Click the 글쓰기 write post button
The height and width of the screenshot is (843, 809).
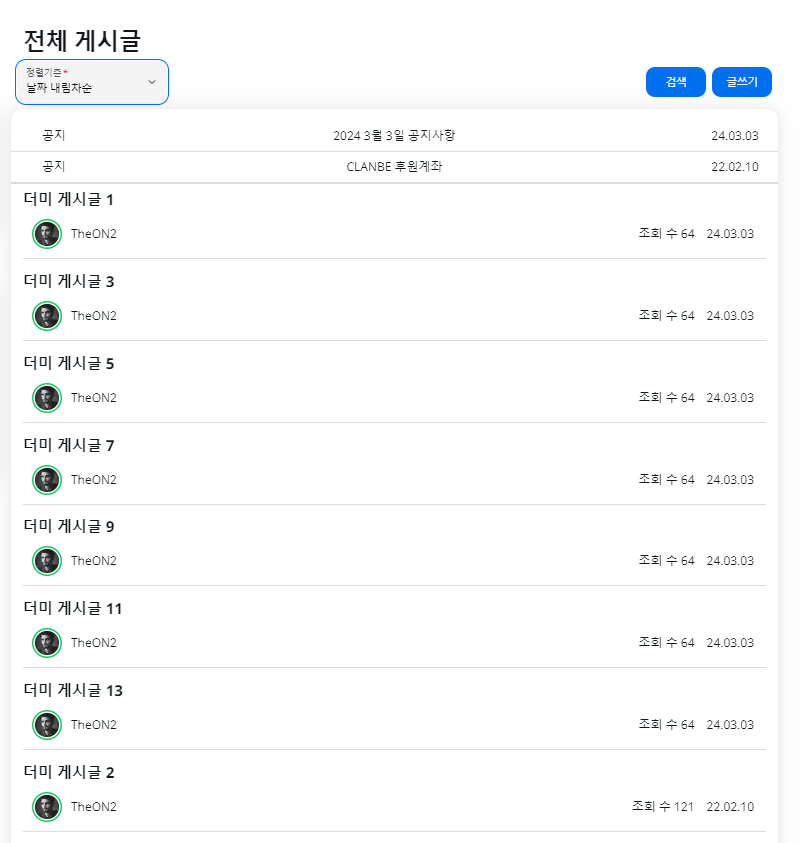coord(742,82)
